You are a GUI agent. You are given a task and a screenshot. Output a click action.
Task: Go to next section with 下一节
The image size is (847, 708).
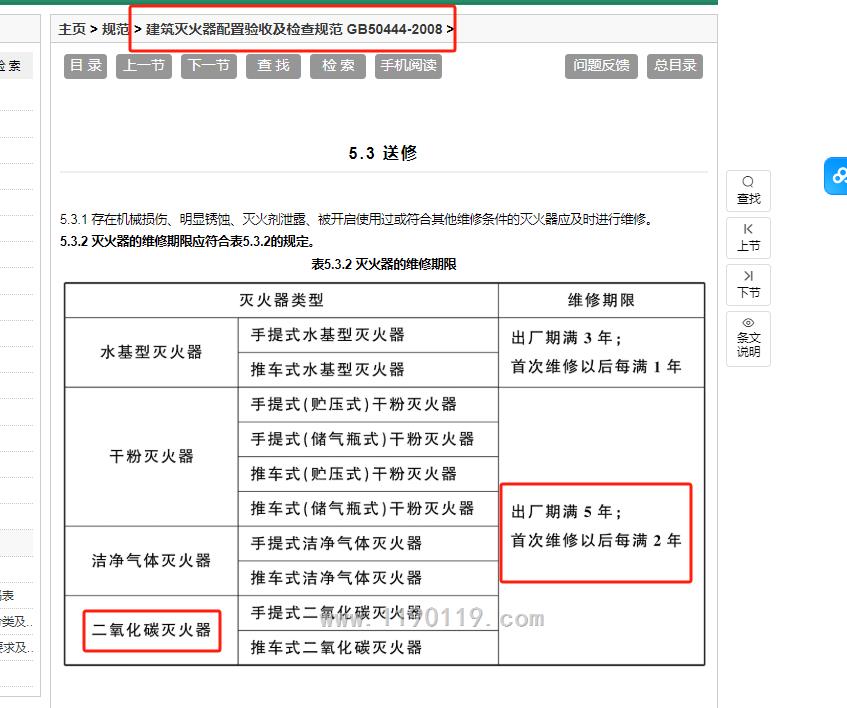click(208, 66)
